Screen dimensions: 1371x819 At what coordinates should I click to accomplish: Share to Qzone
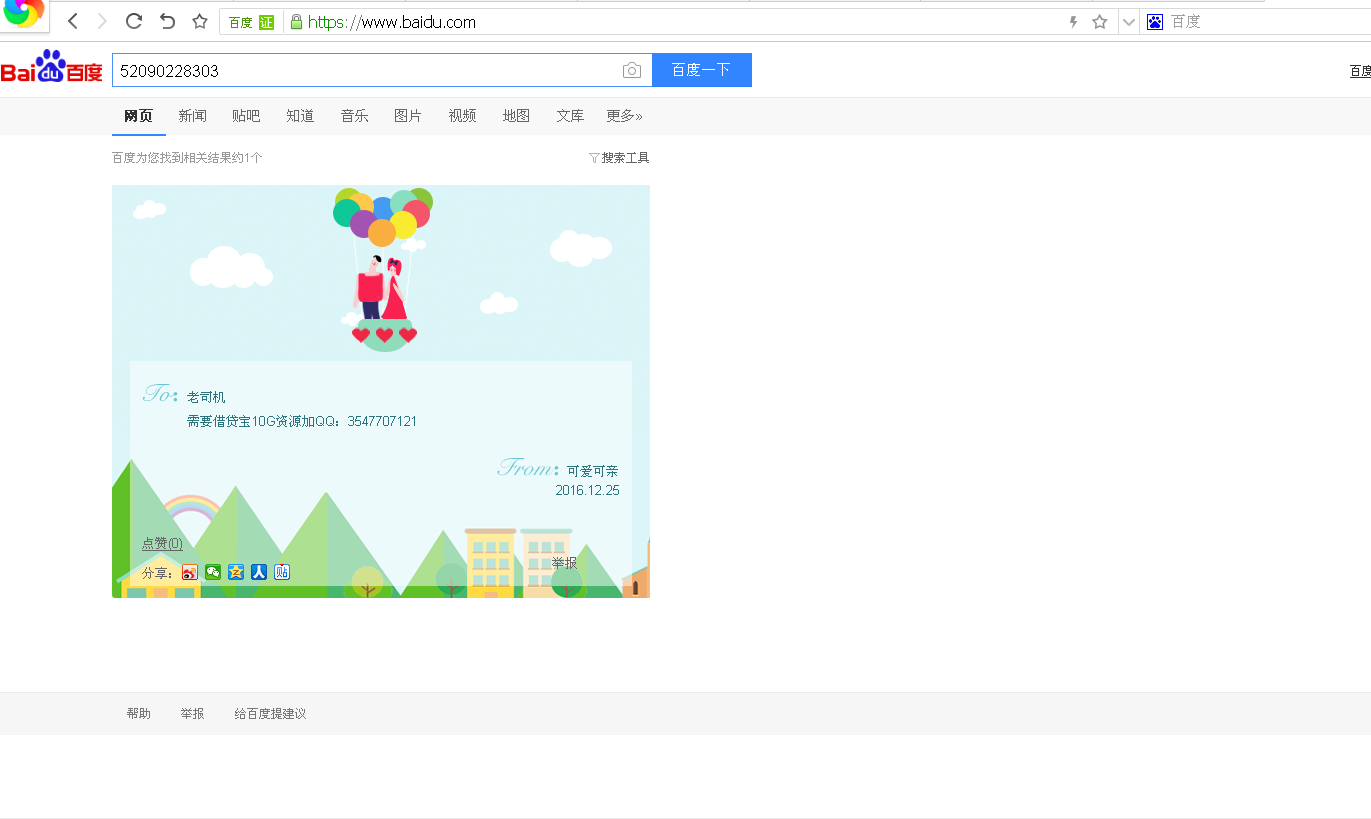point(235,571)
